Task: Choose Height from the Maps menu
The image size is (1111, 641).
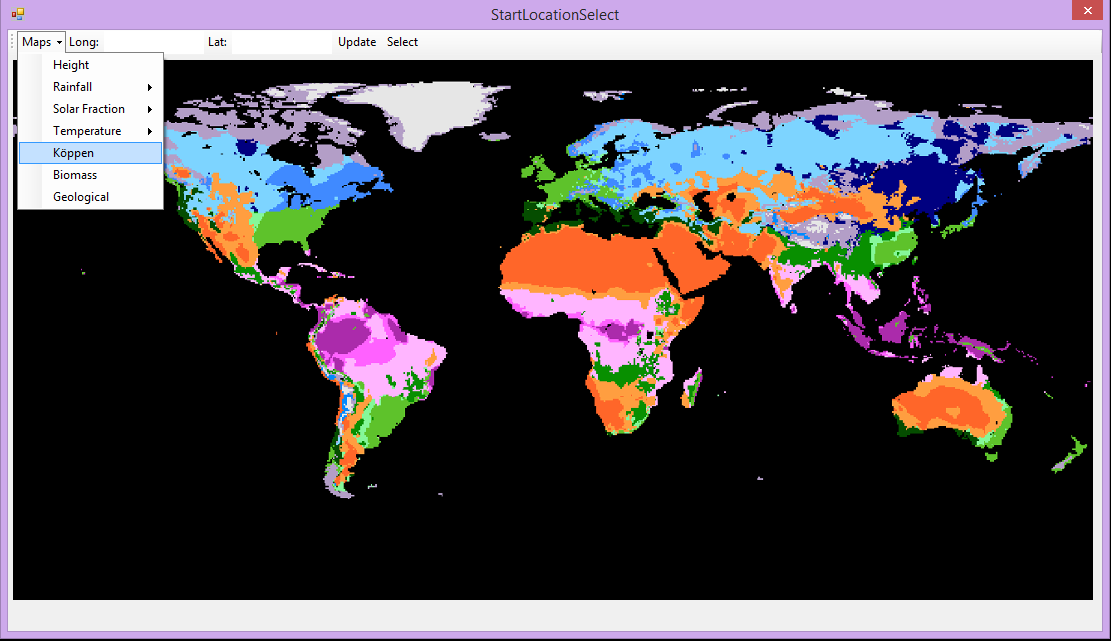Action: (x=71, y=65)
